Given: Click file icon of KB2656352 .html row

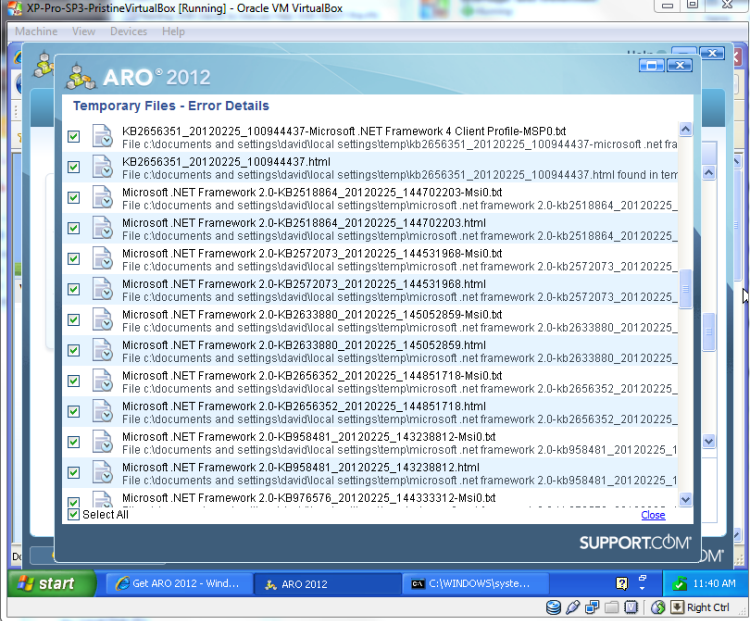Looking at the screenshot, I should click(x=102, y=411).
